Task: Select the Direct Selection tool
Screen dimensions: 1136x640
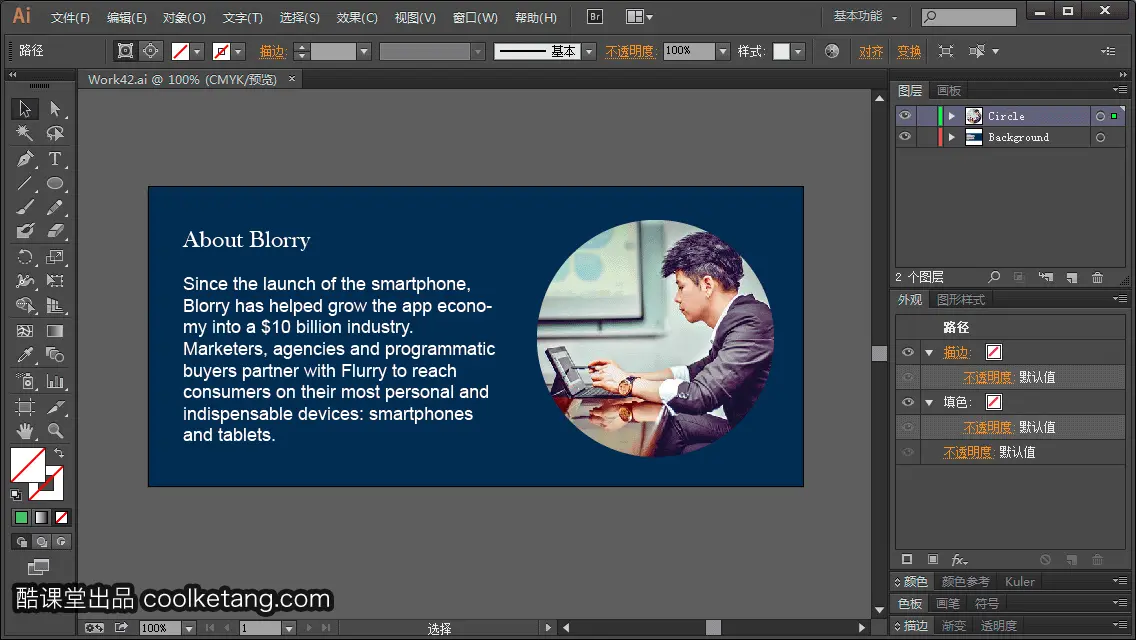Action: pyautogui.click(x=55, y=109)
